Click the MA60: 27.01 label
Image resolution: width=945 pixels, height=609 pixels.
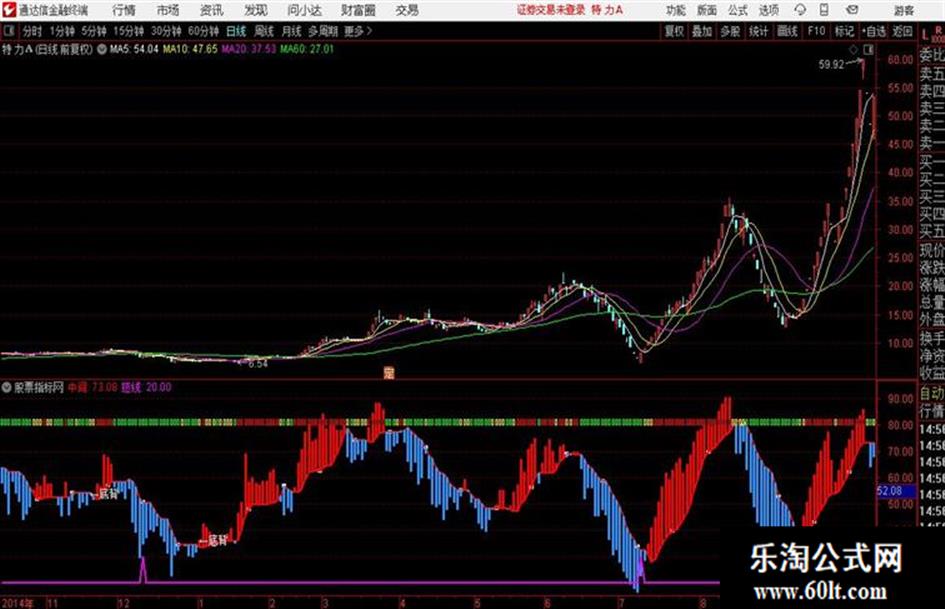[x=307, y=49]
